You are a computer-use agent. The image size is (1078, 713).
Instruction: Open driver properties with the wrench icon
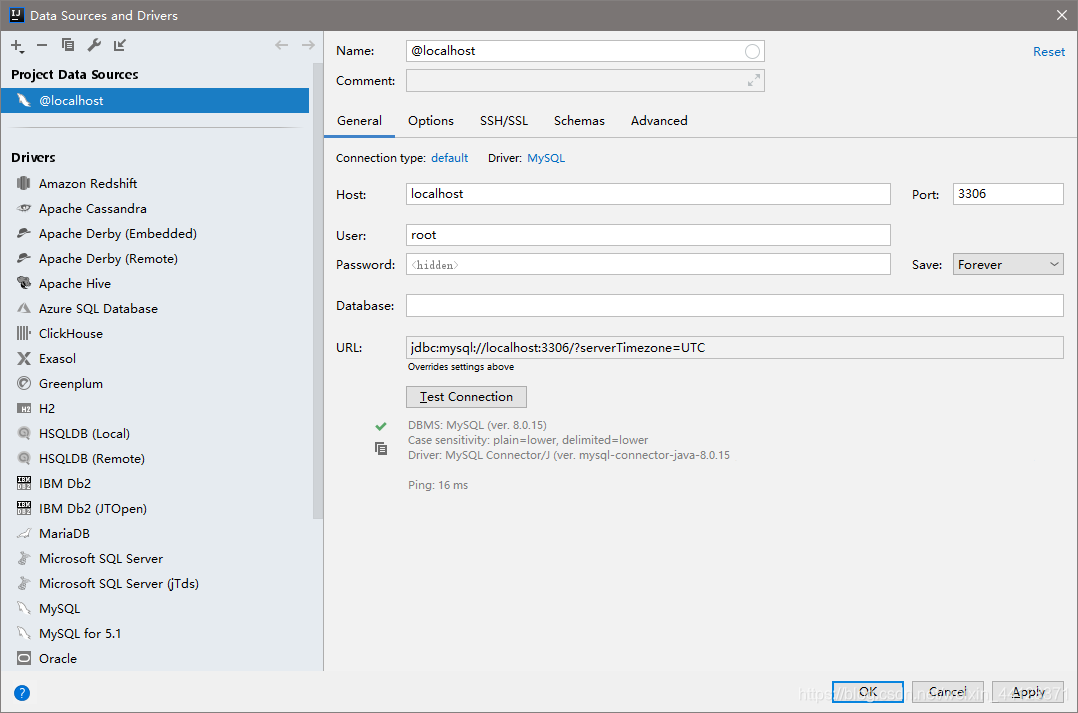(93, 45)
